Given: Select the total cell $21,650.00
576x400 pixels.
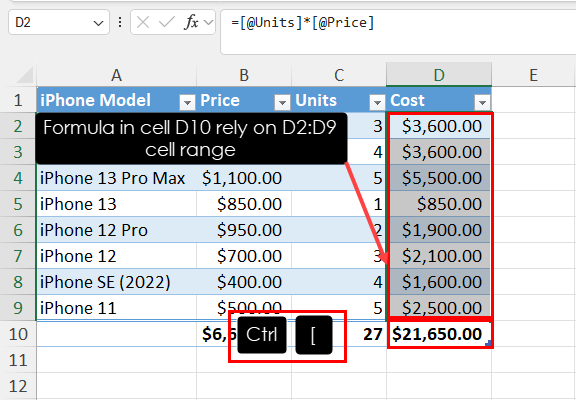Looking at the screenshot, I should (439, 334).
